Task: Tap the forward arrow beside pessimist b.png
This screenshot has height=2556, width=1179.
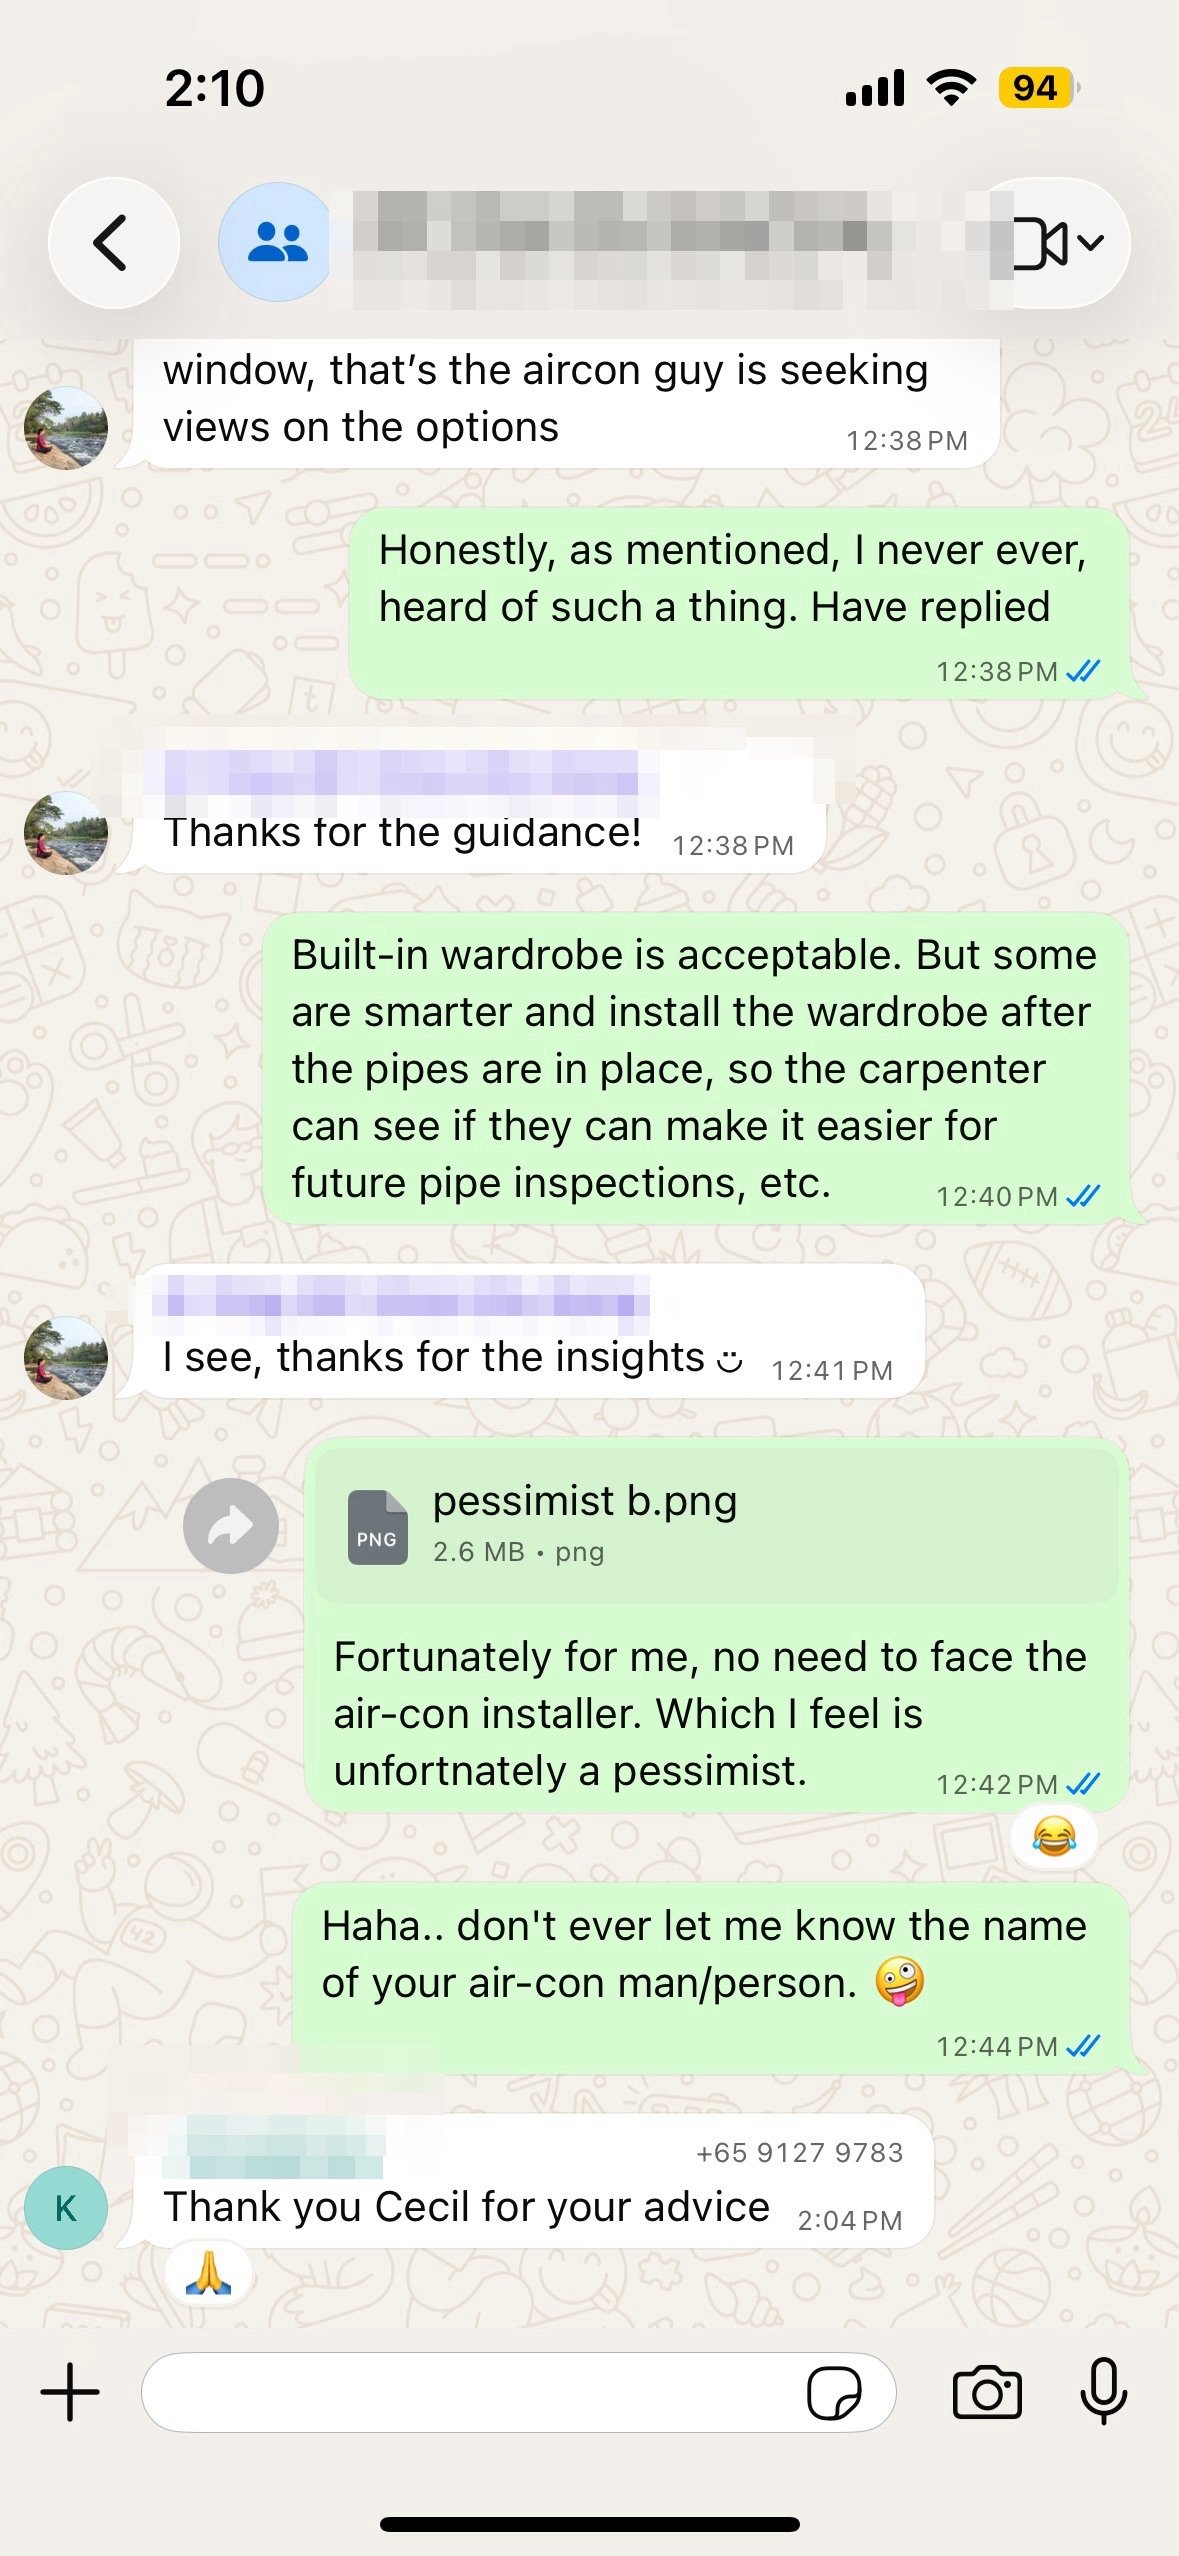Action: click(x=231, y=1526)
